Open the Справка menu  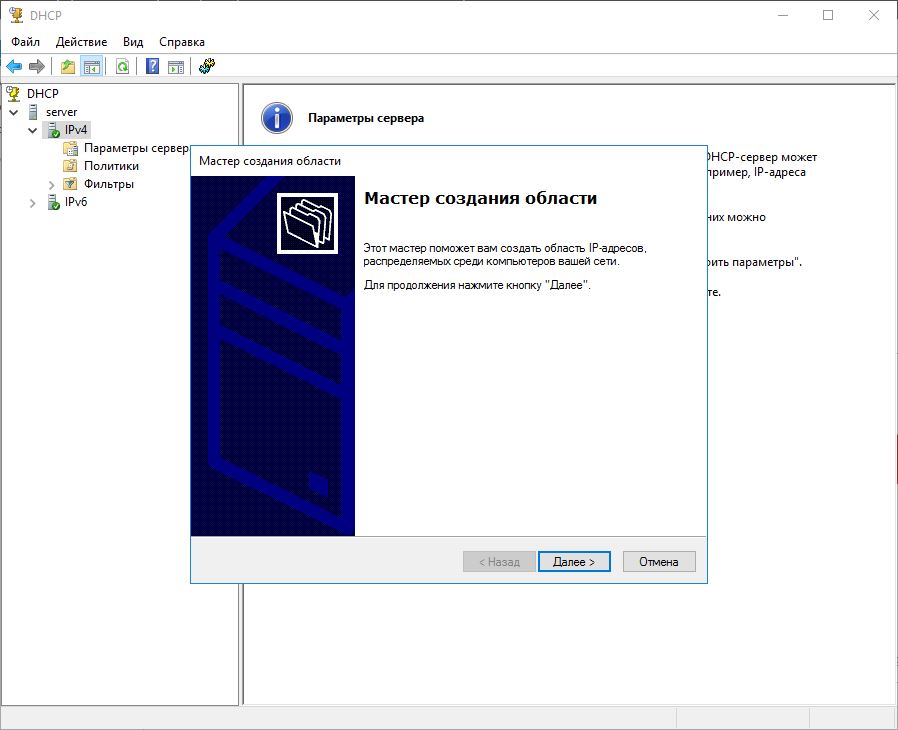coord(182,42)
